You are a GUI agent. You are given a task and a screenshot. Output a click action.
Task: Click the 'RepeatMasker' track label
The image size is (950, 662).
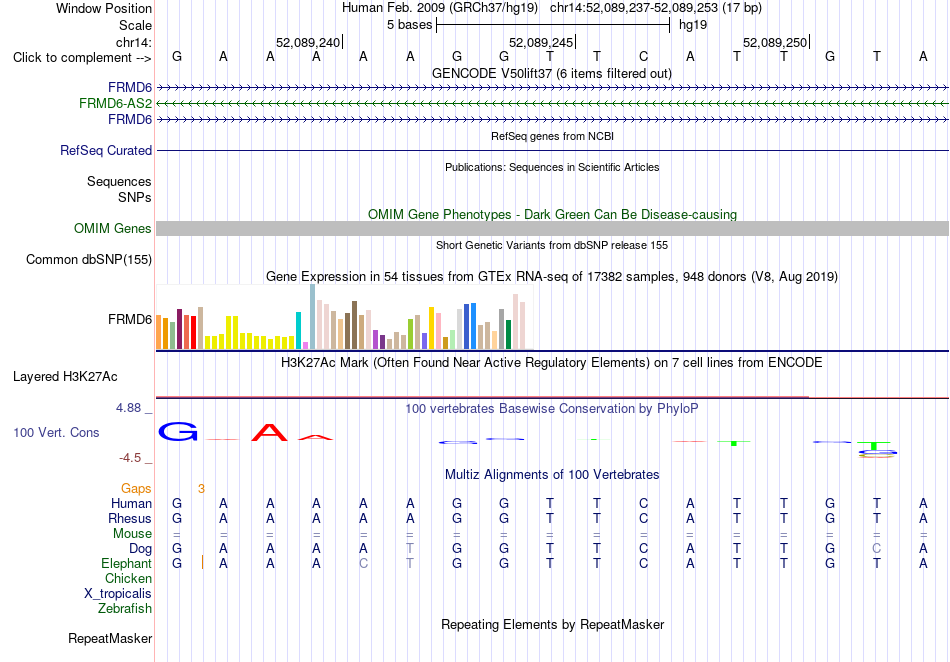pyautogui.click(x=110, y=638)
